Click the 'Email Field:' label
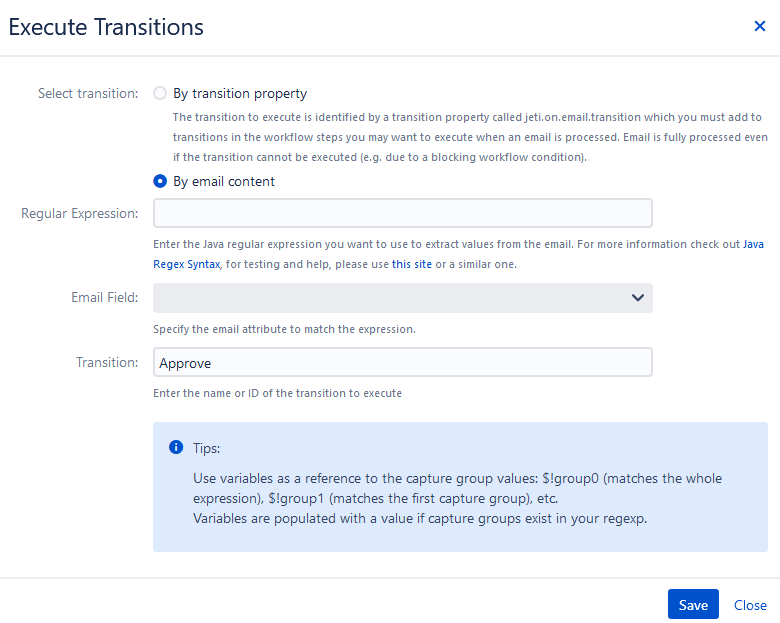Image resolution: width=780 pixels, height=623 pixels. pyautogui.click(x=104, y=298)
